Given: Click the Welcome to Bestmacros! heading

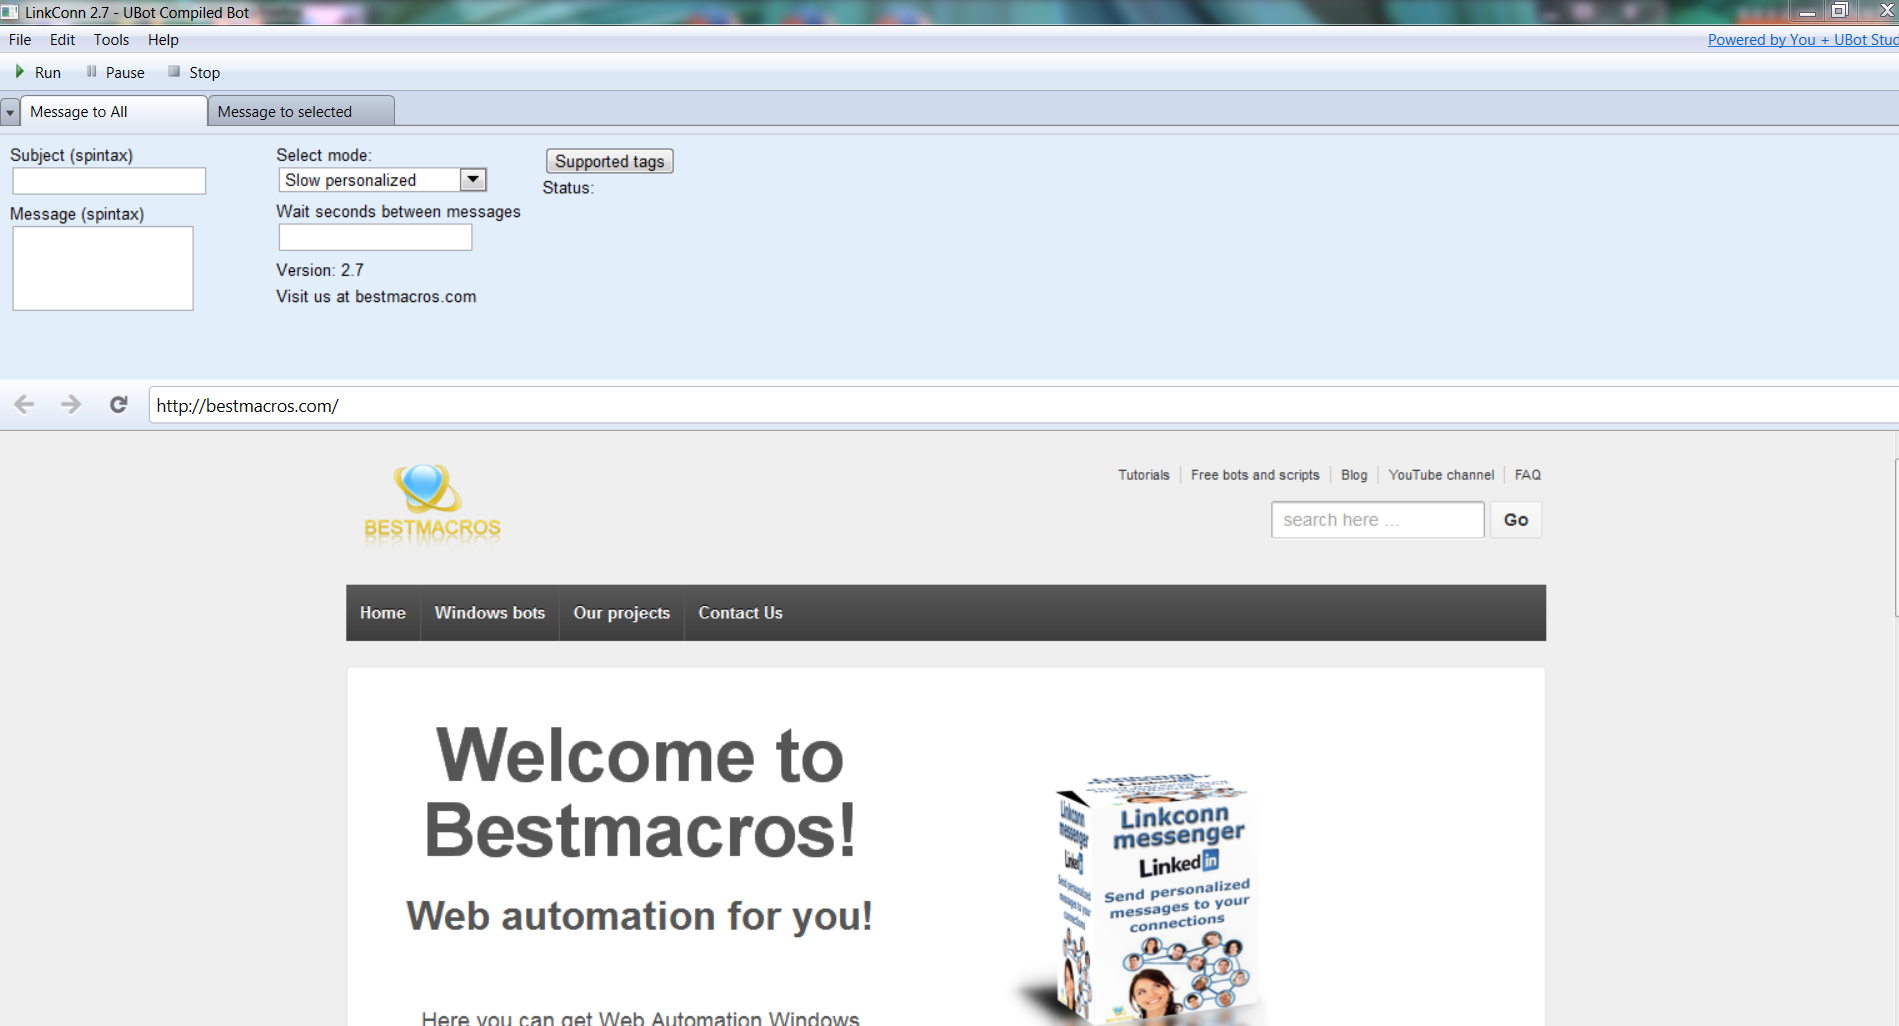Looking at the screenshot, I should 640,792.
